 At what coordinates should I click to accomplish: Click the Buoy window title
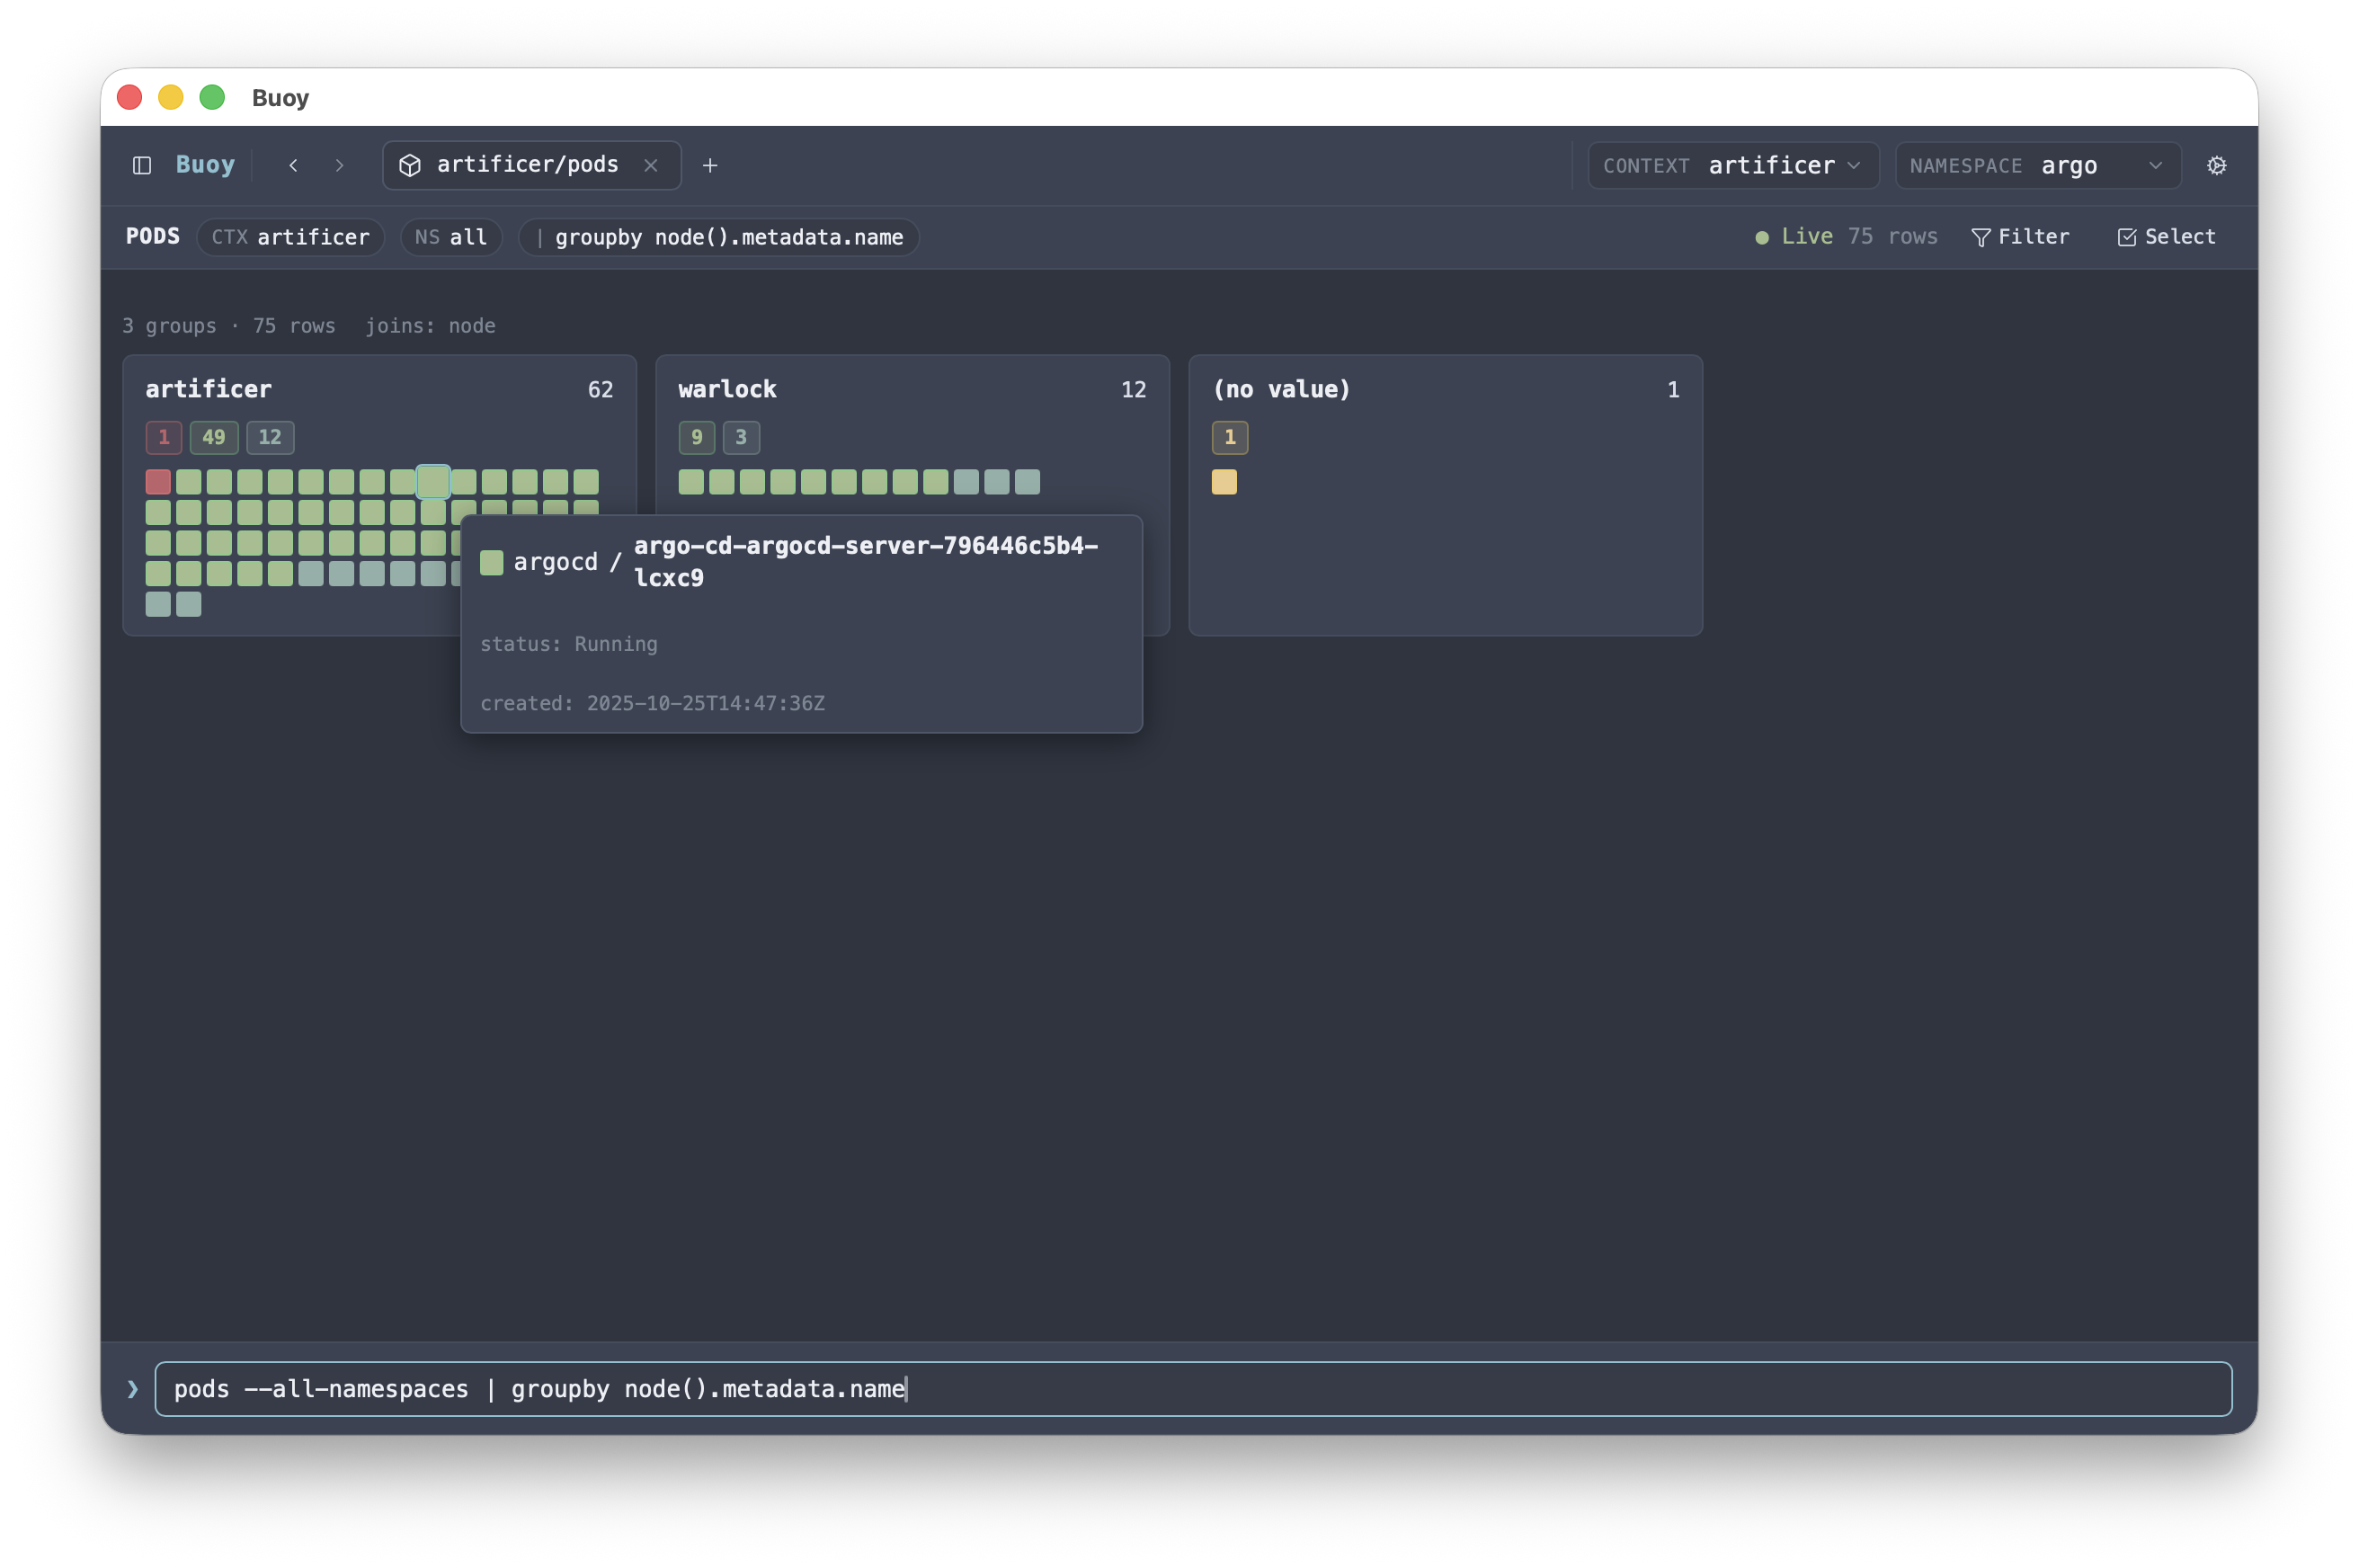point(280,98)
